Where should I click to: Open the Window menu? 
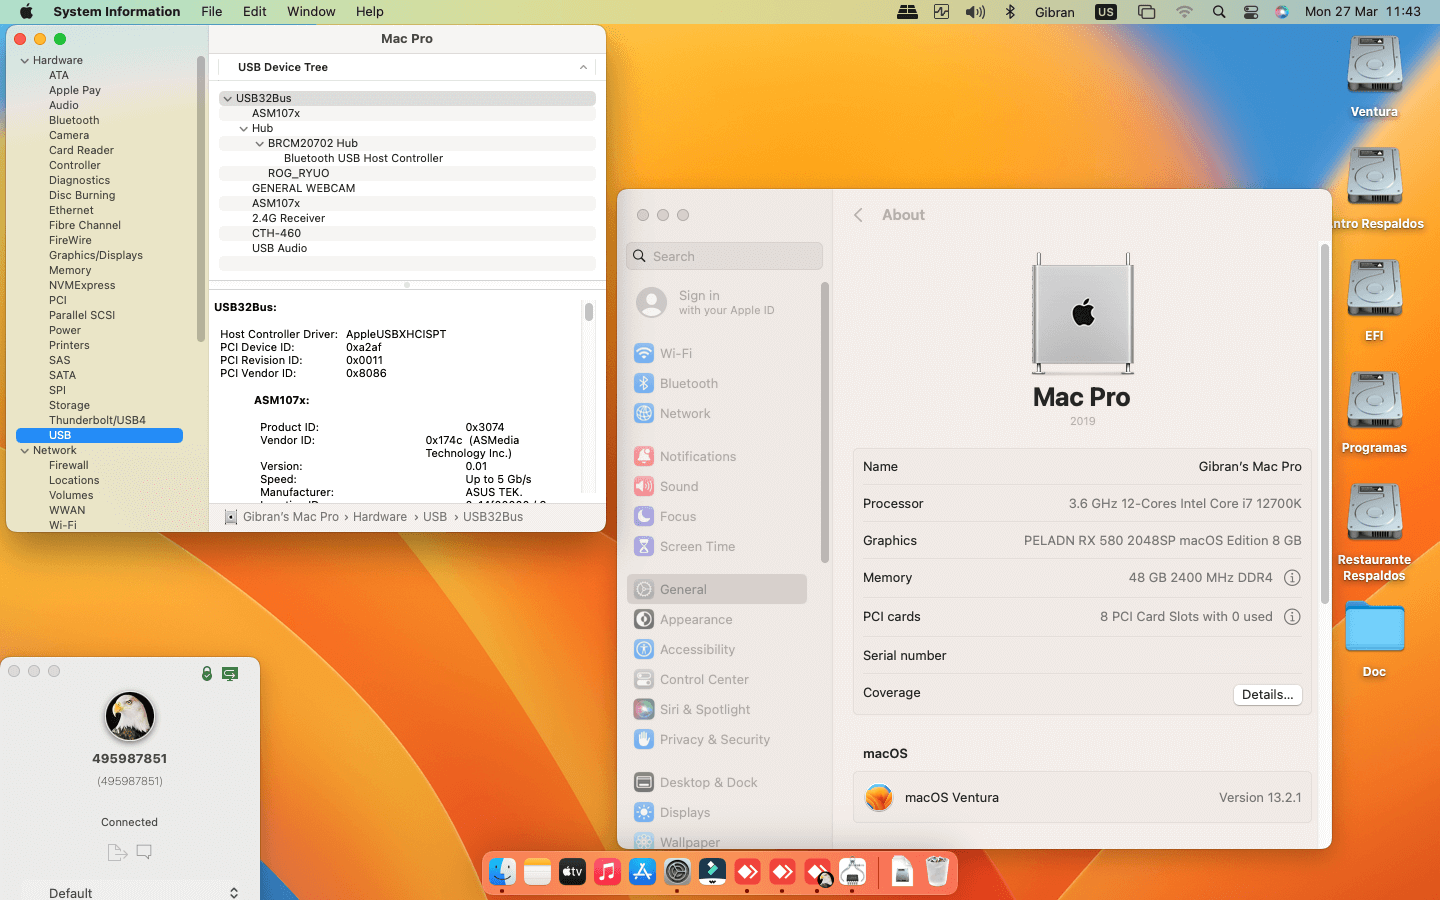click(311, 12)
